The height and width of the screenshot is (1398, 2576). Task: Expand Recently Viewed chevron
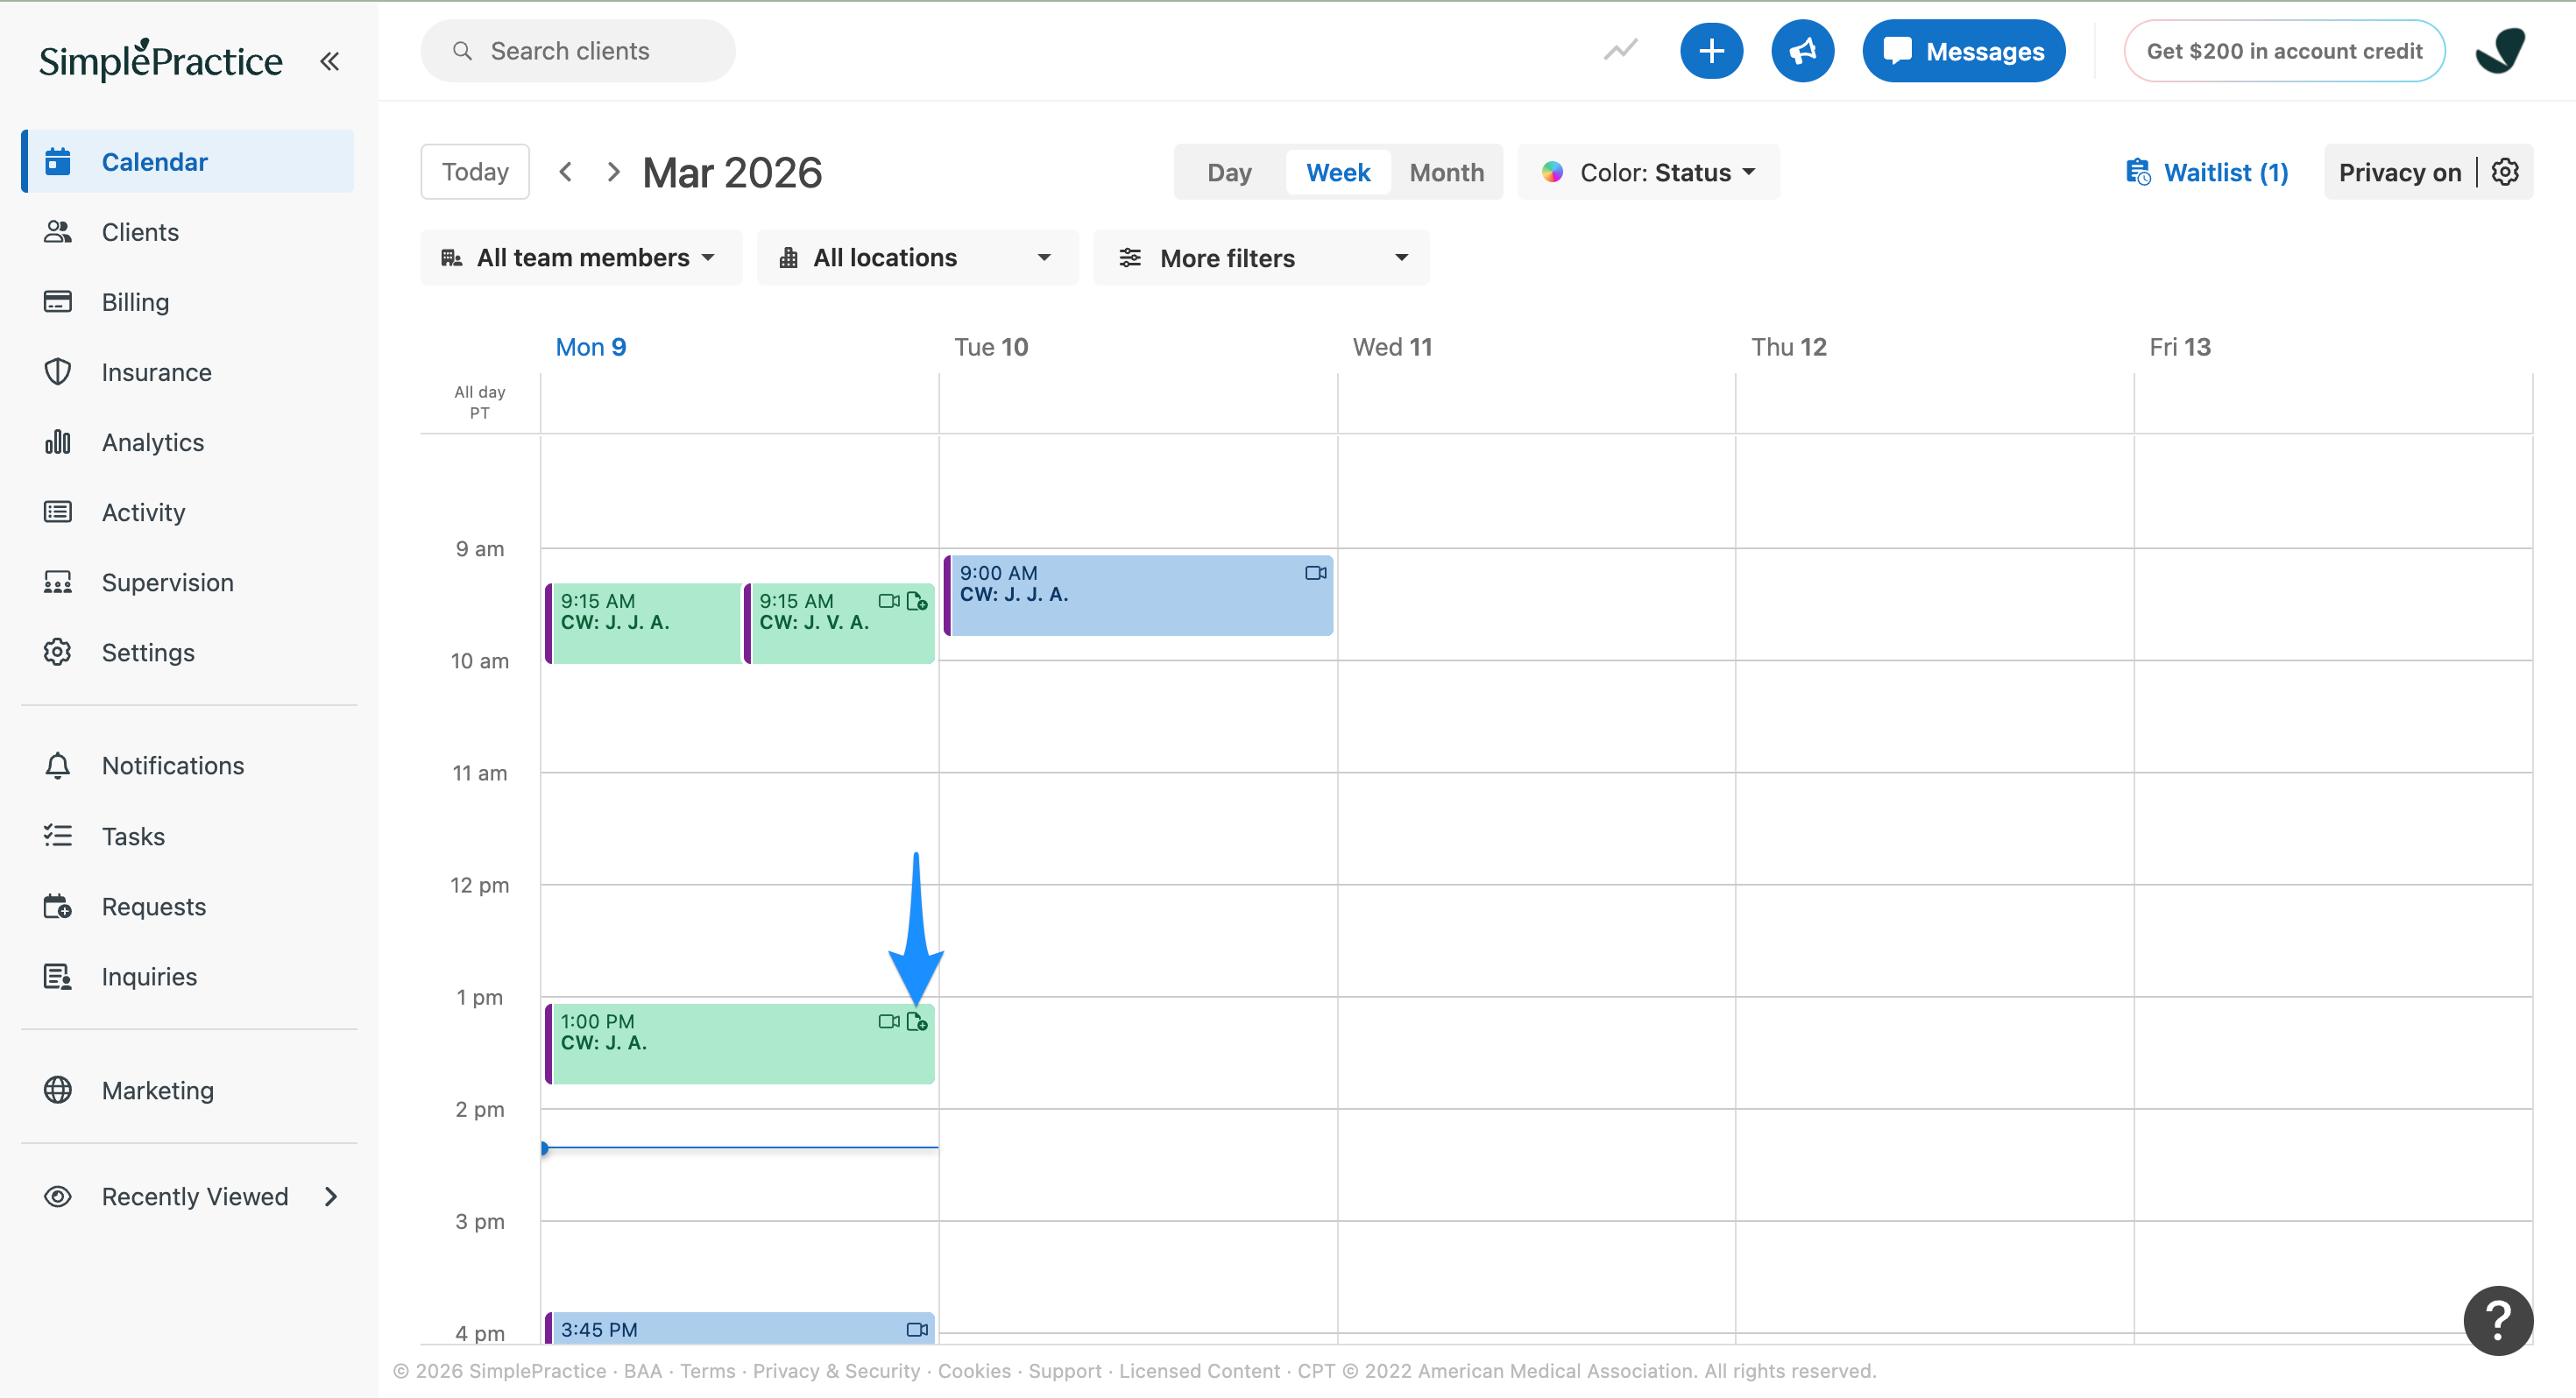(331, 1196)
